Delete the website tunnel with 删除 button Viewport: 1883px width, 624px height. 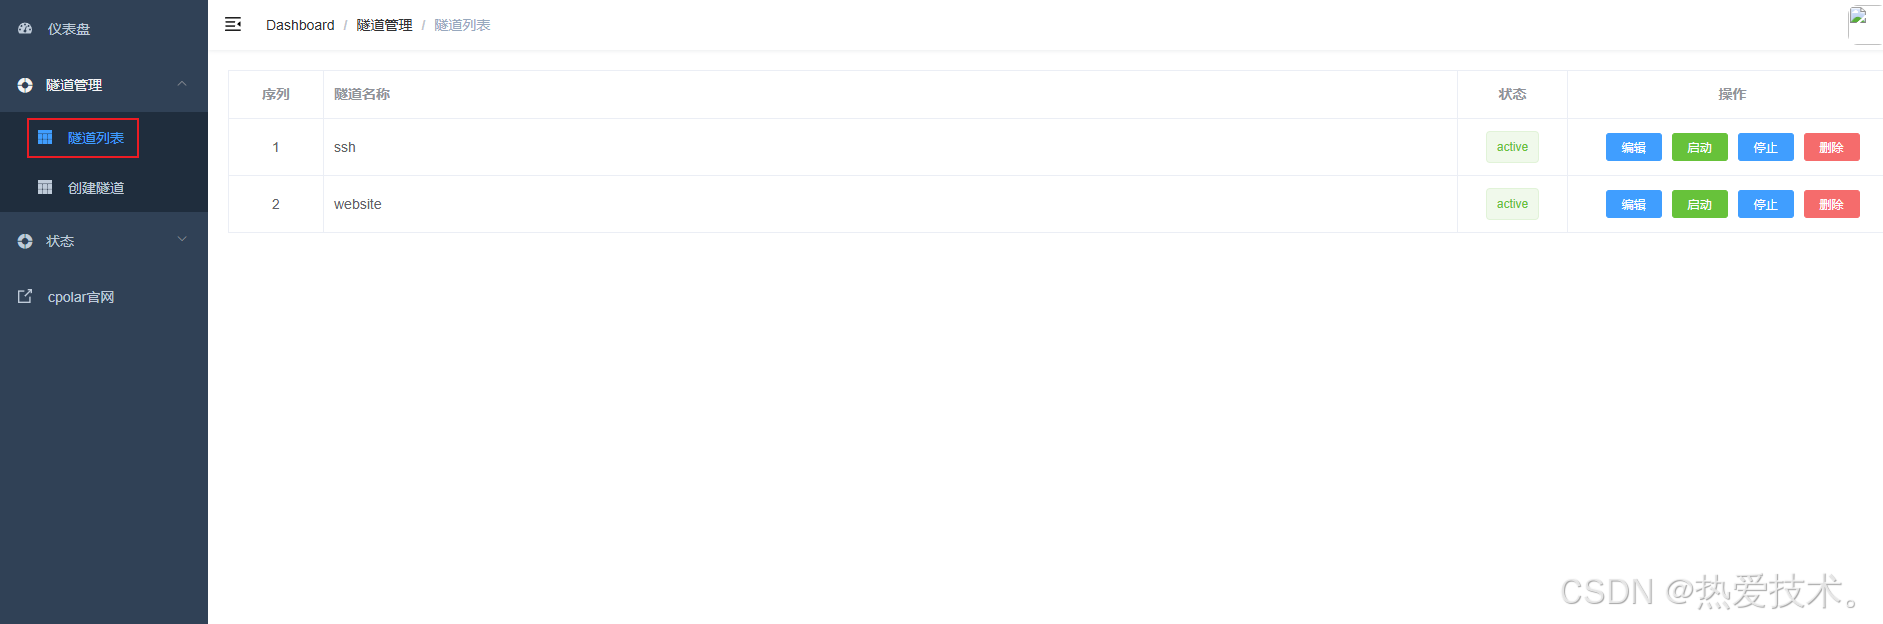[x=1832, y=204]
